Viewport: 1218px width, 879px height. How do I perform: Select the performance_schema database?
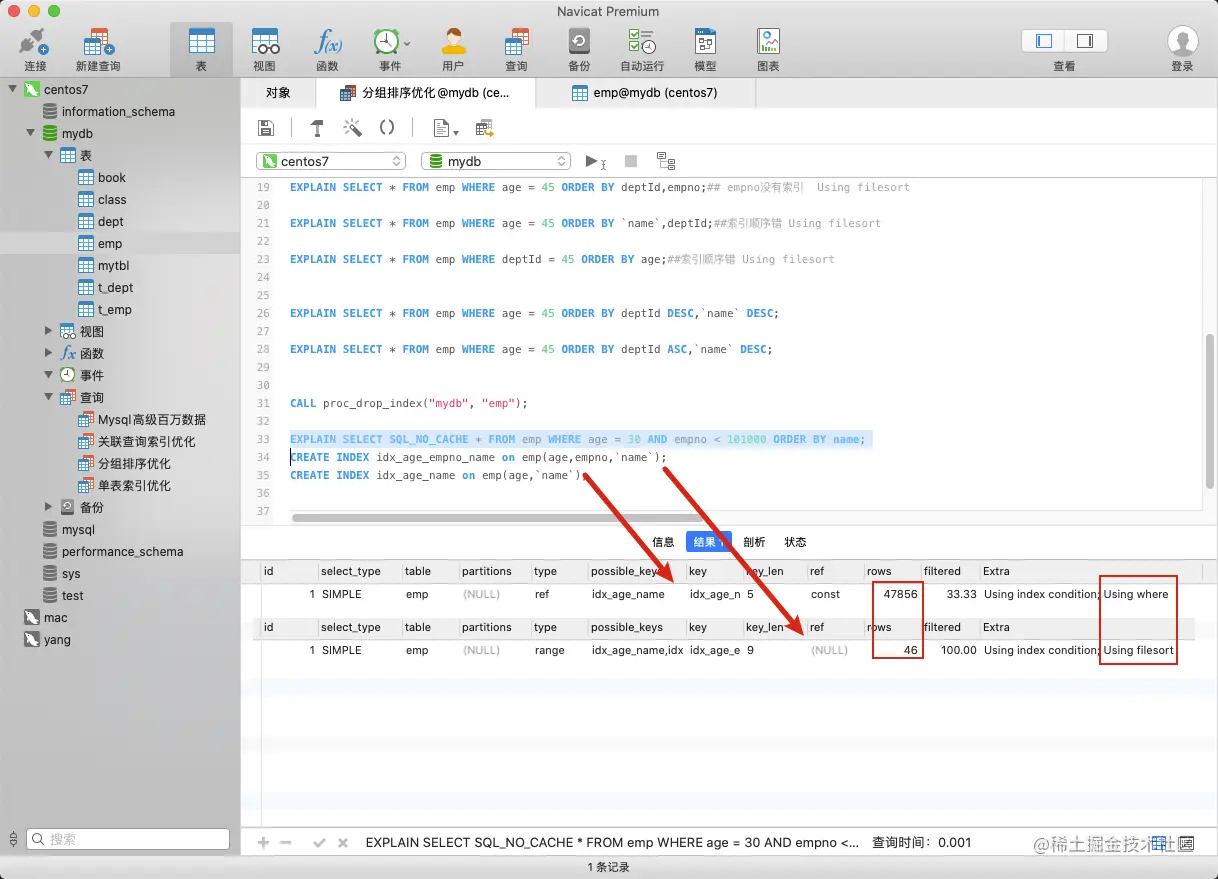tap(120, 551)
